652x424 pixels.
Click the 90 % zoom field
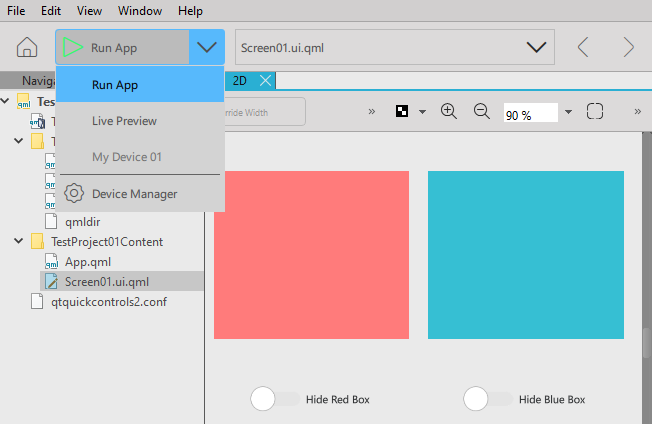[x=530, y=113]
